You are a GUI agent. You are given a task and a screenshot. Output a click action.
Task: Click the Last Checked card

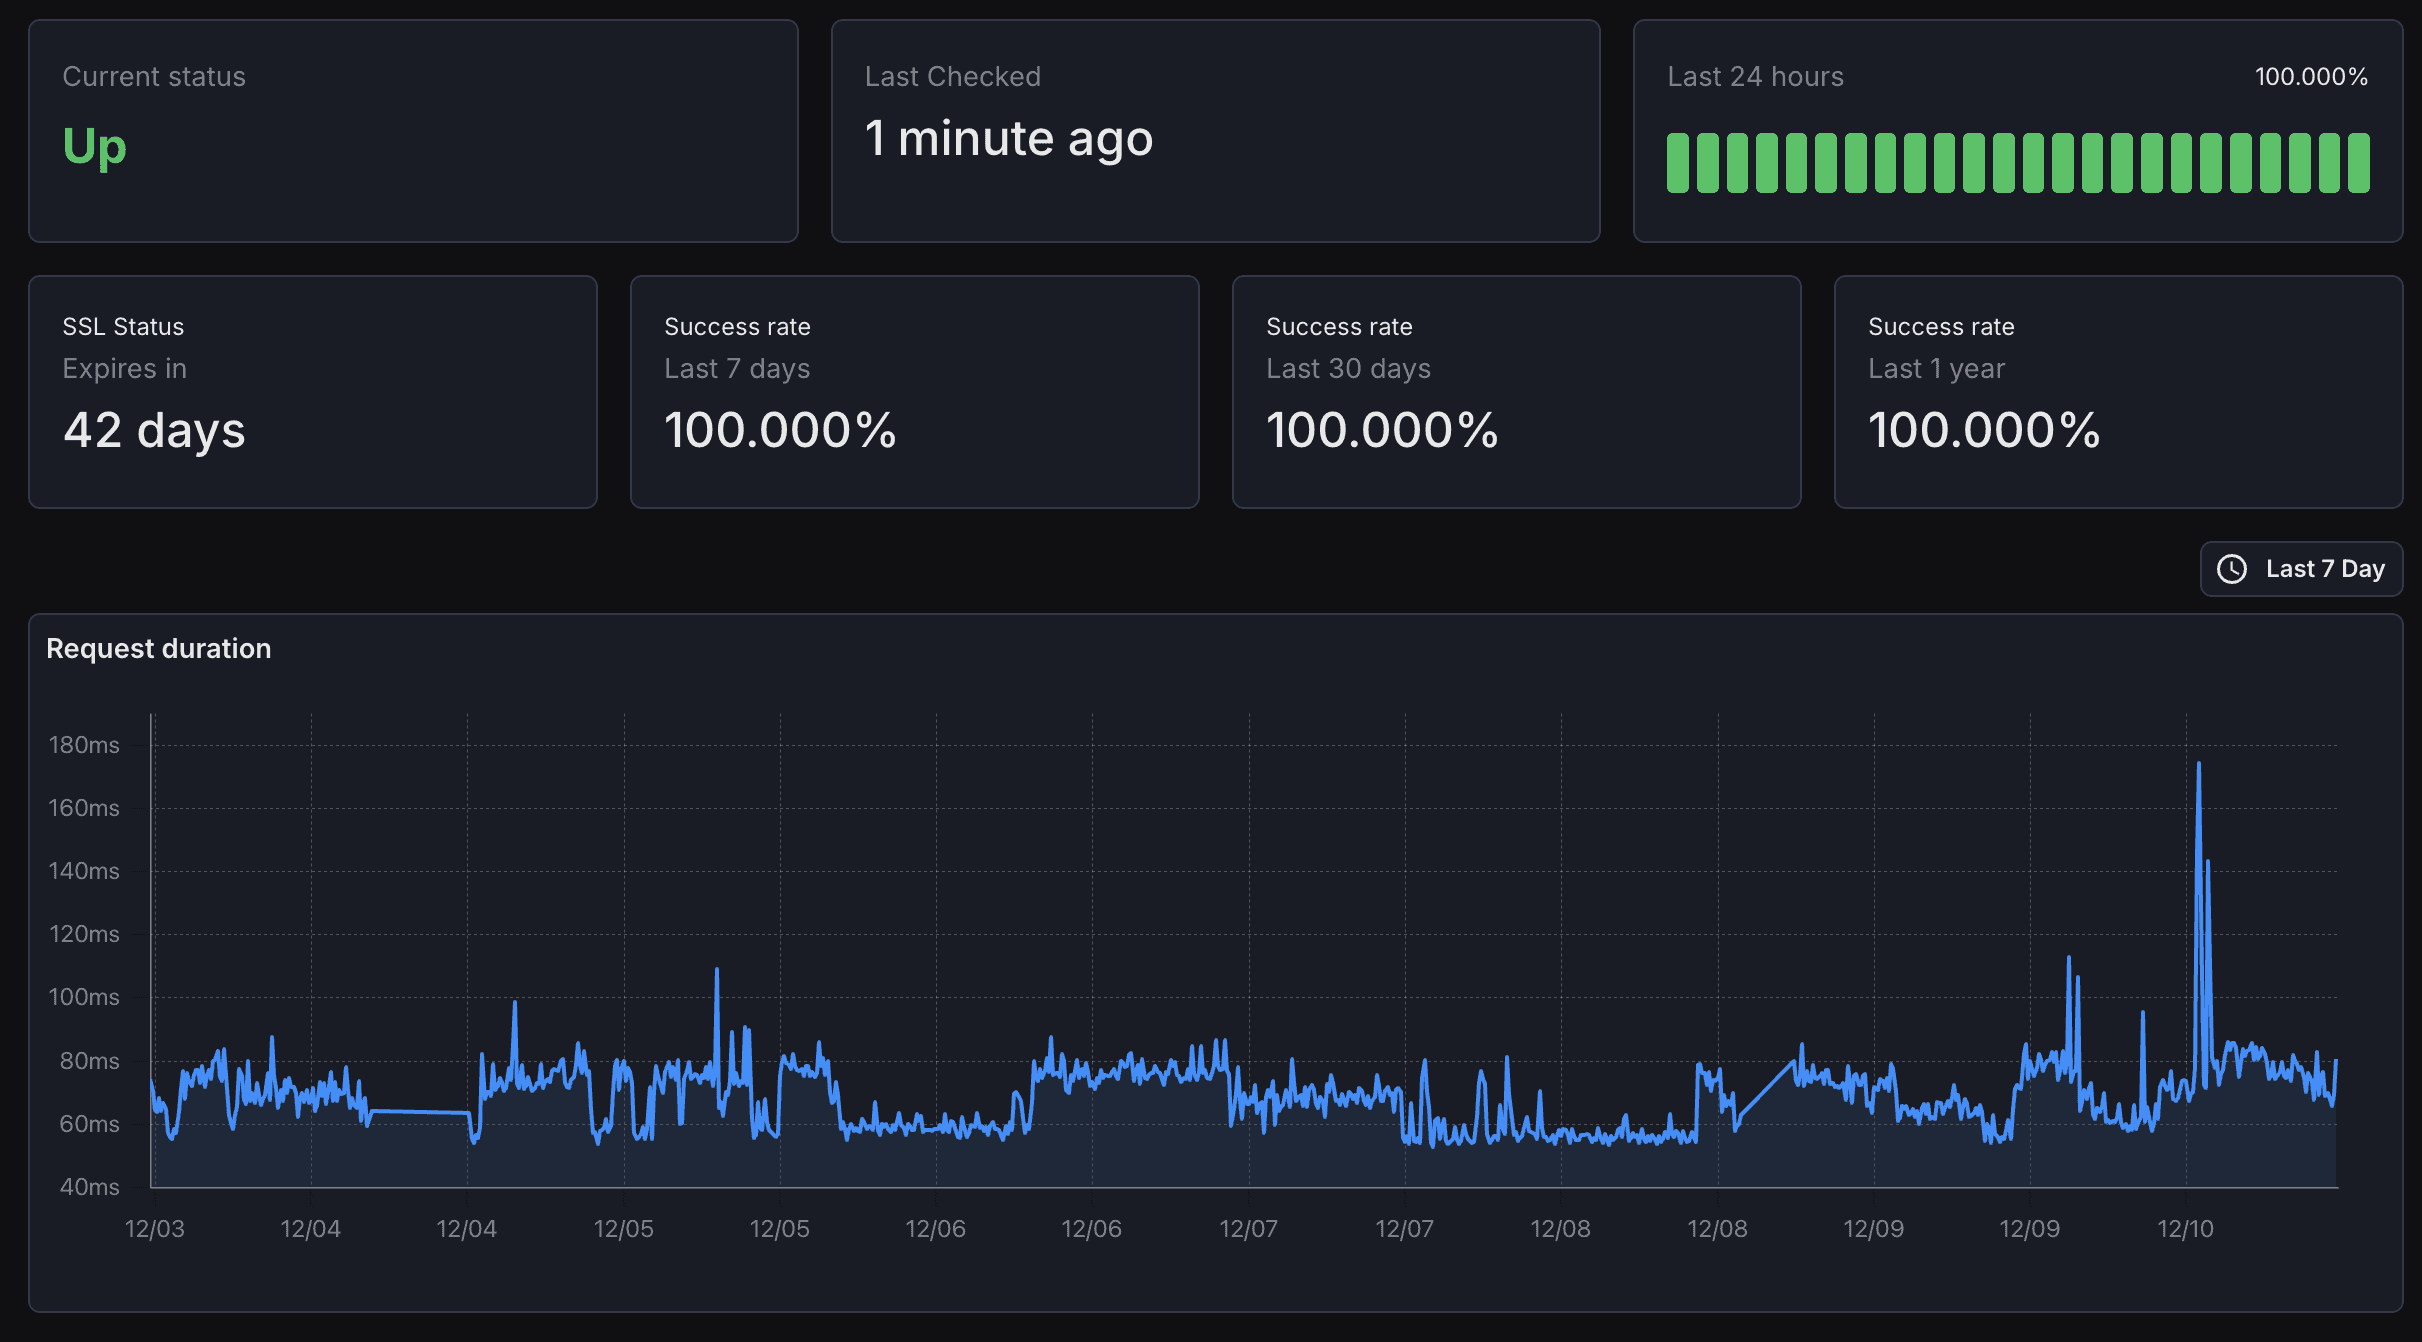pos(1215,131)
